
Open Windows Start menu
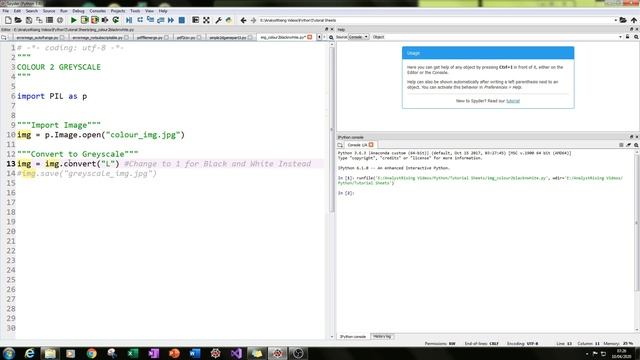9,353
